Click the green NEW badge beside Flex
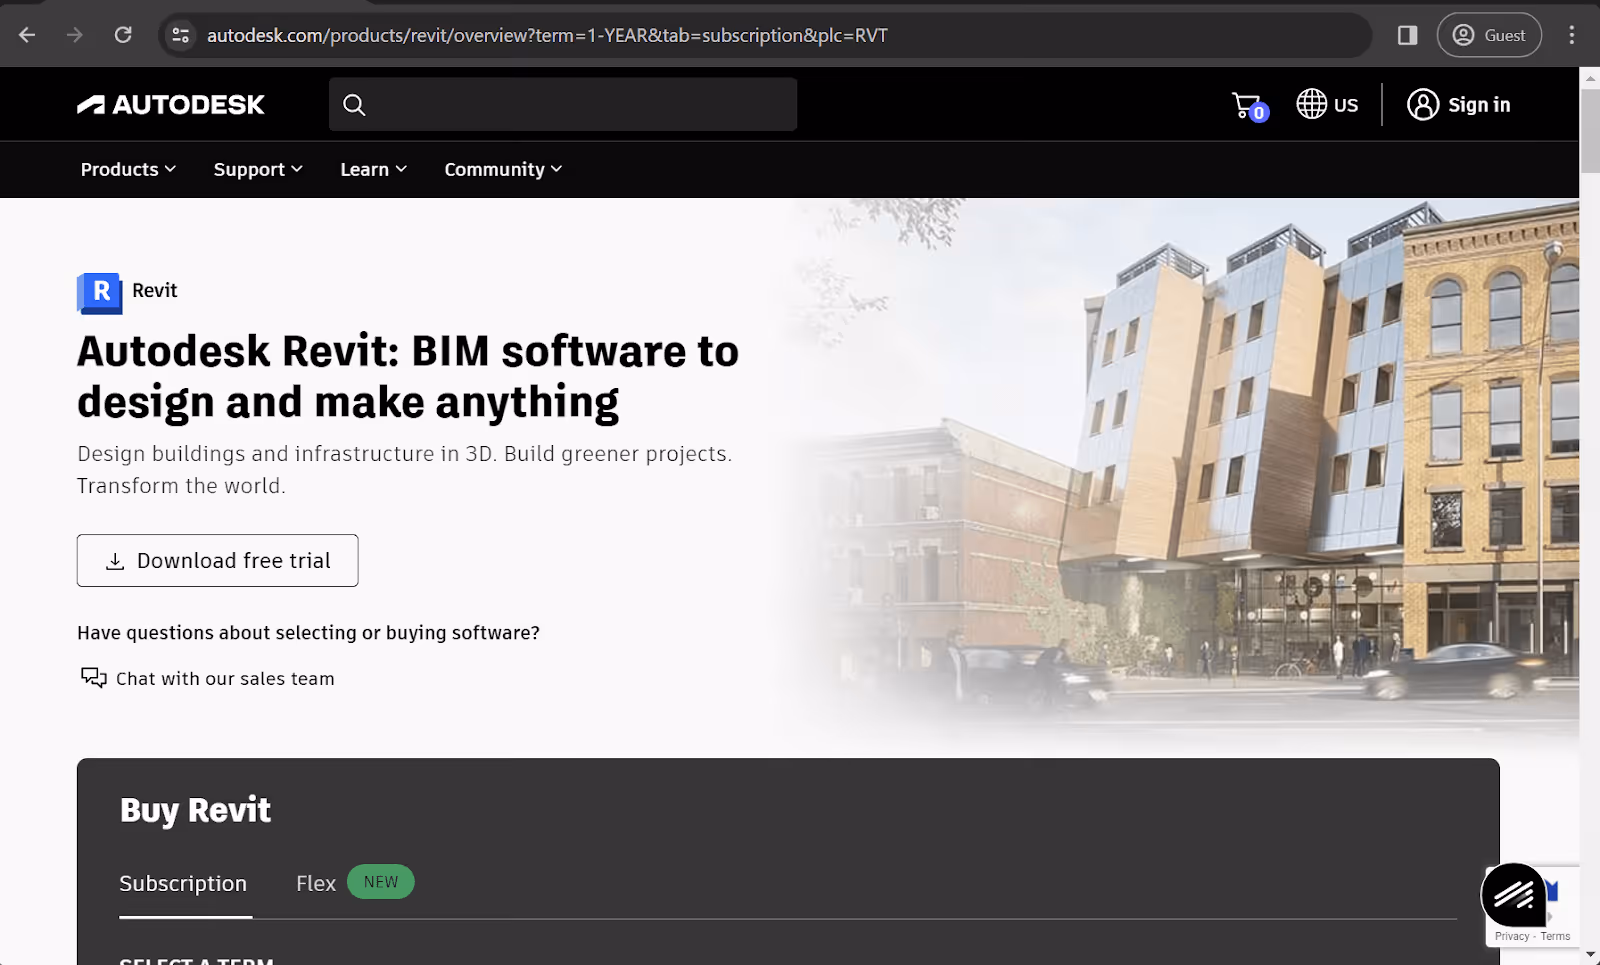 [381, 881]
